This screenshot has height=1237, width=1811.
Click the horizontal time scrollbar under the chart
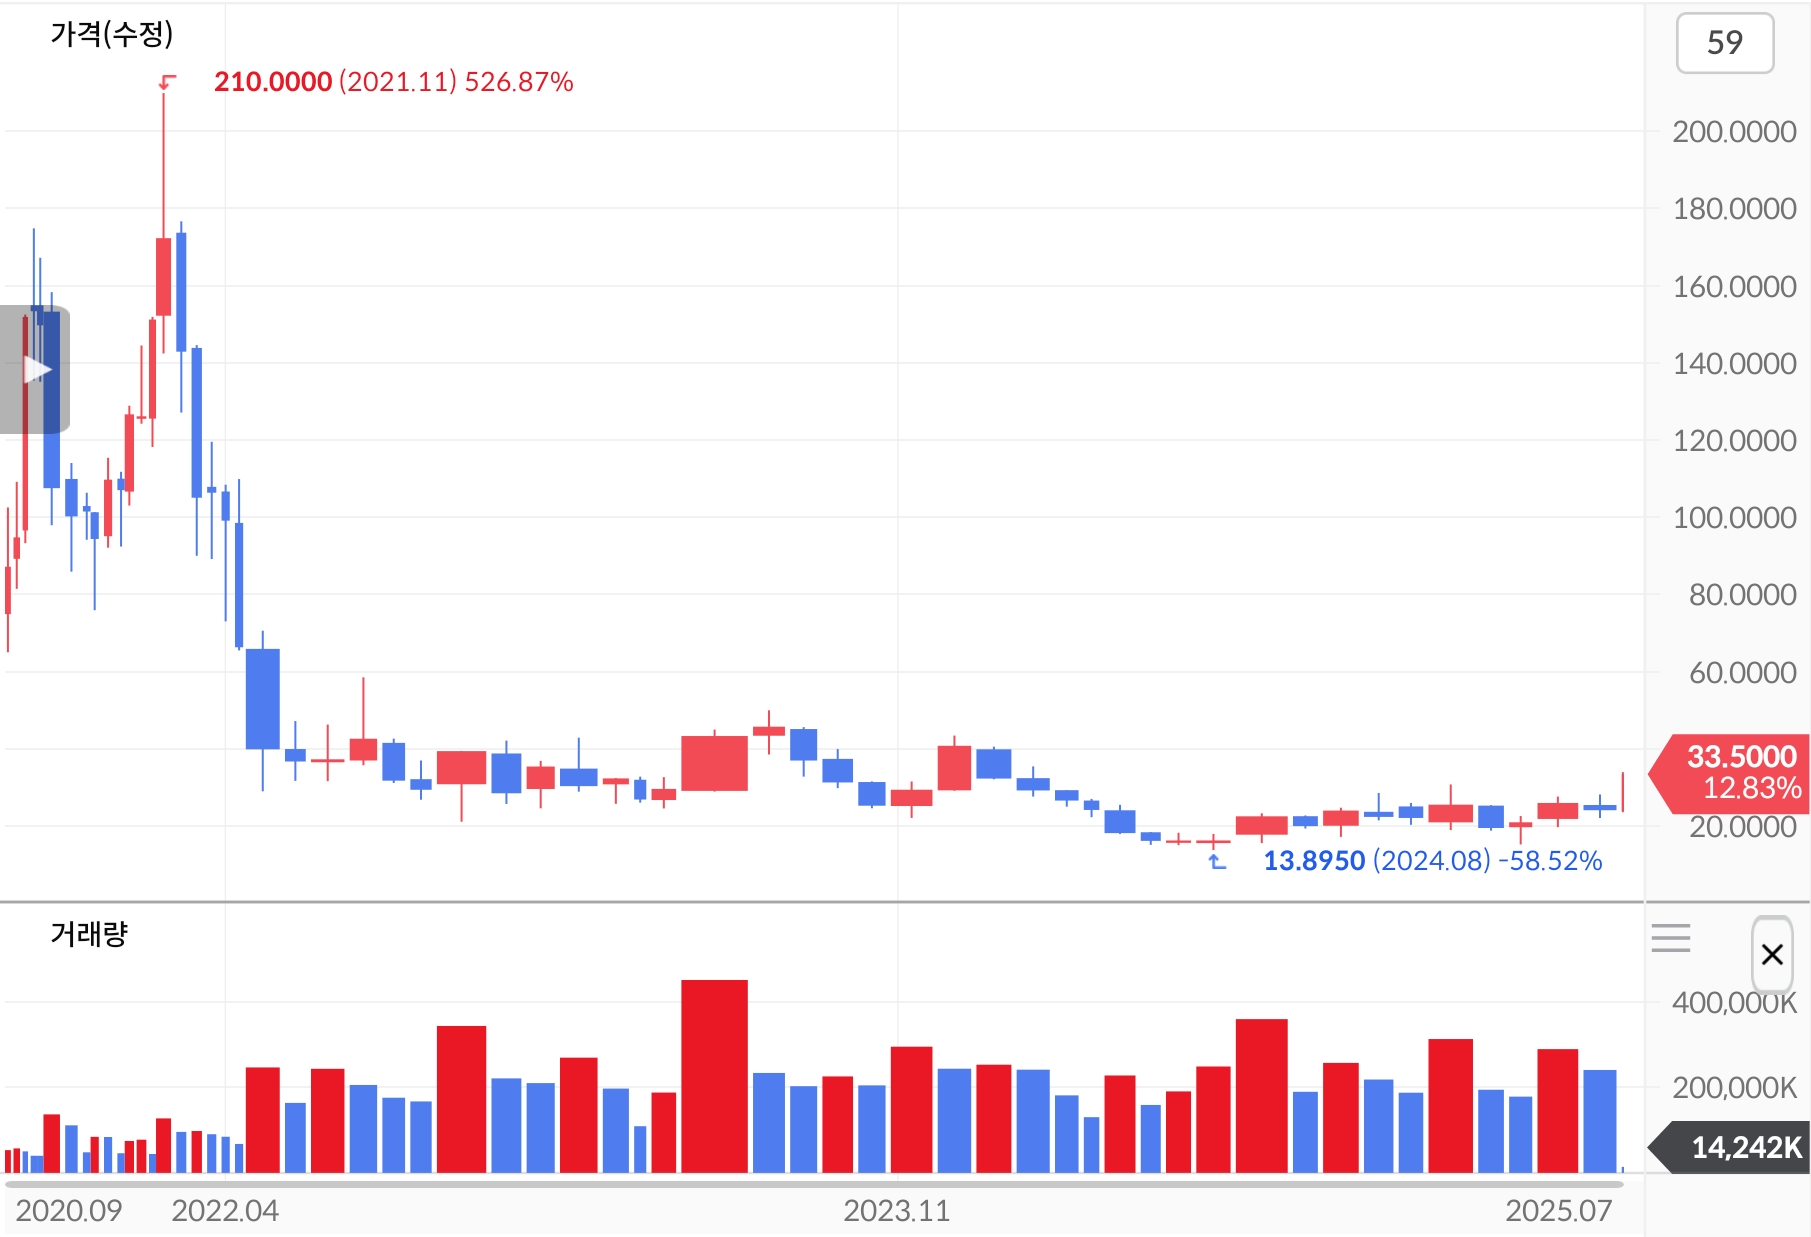(x=814, y=1185)
